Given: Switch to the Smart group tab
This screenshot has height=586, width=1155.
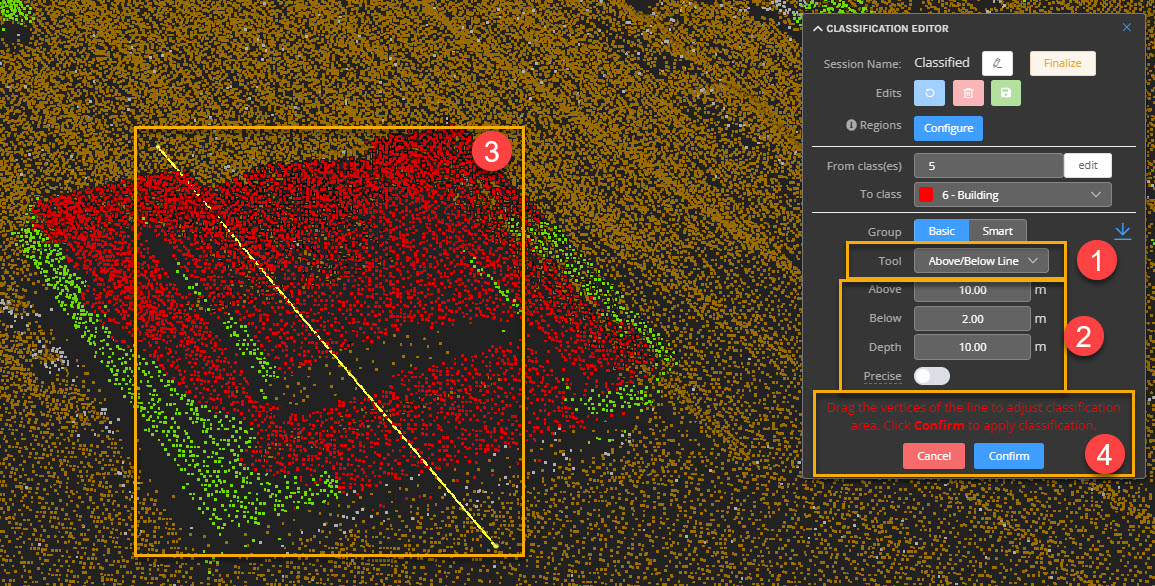Looking at the screenshot, I should 997,230.
